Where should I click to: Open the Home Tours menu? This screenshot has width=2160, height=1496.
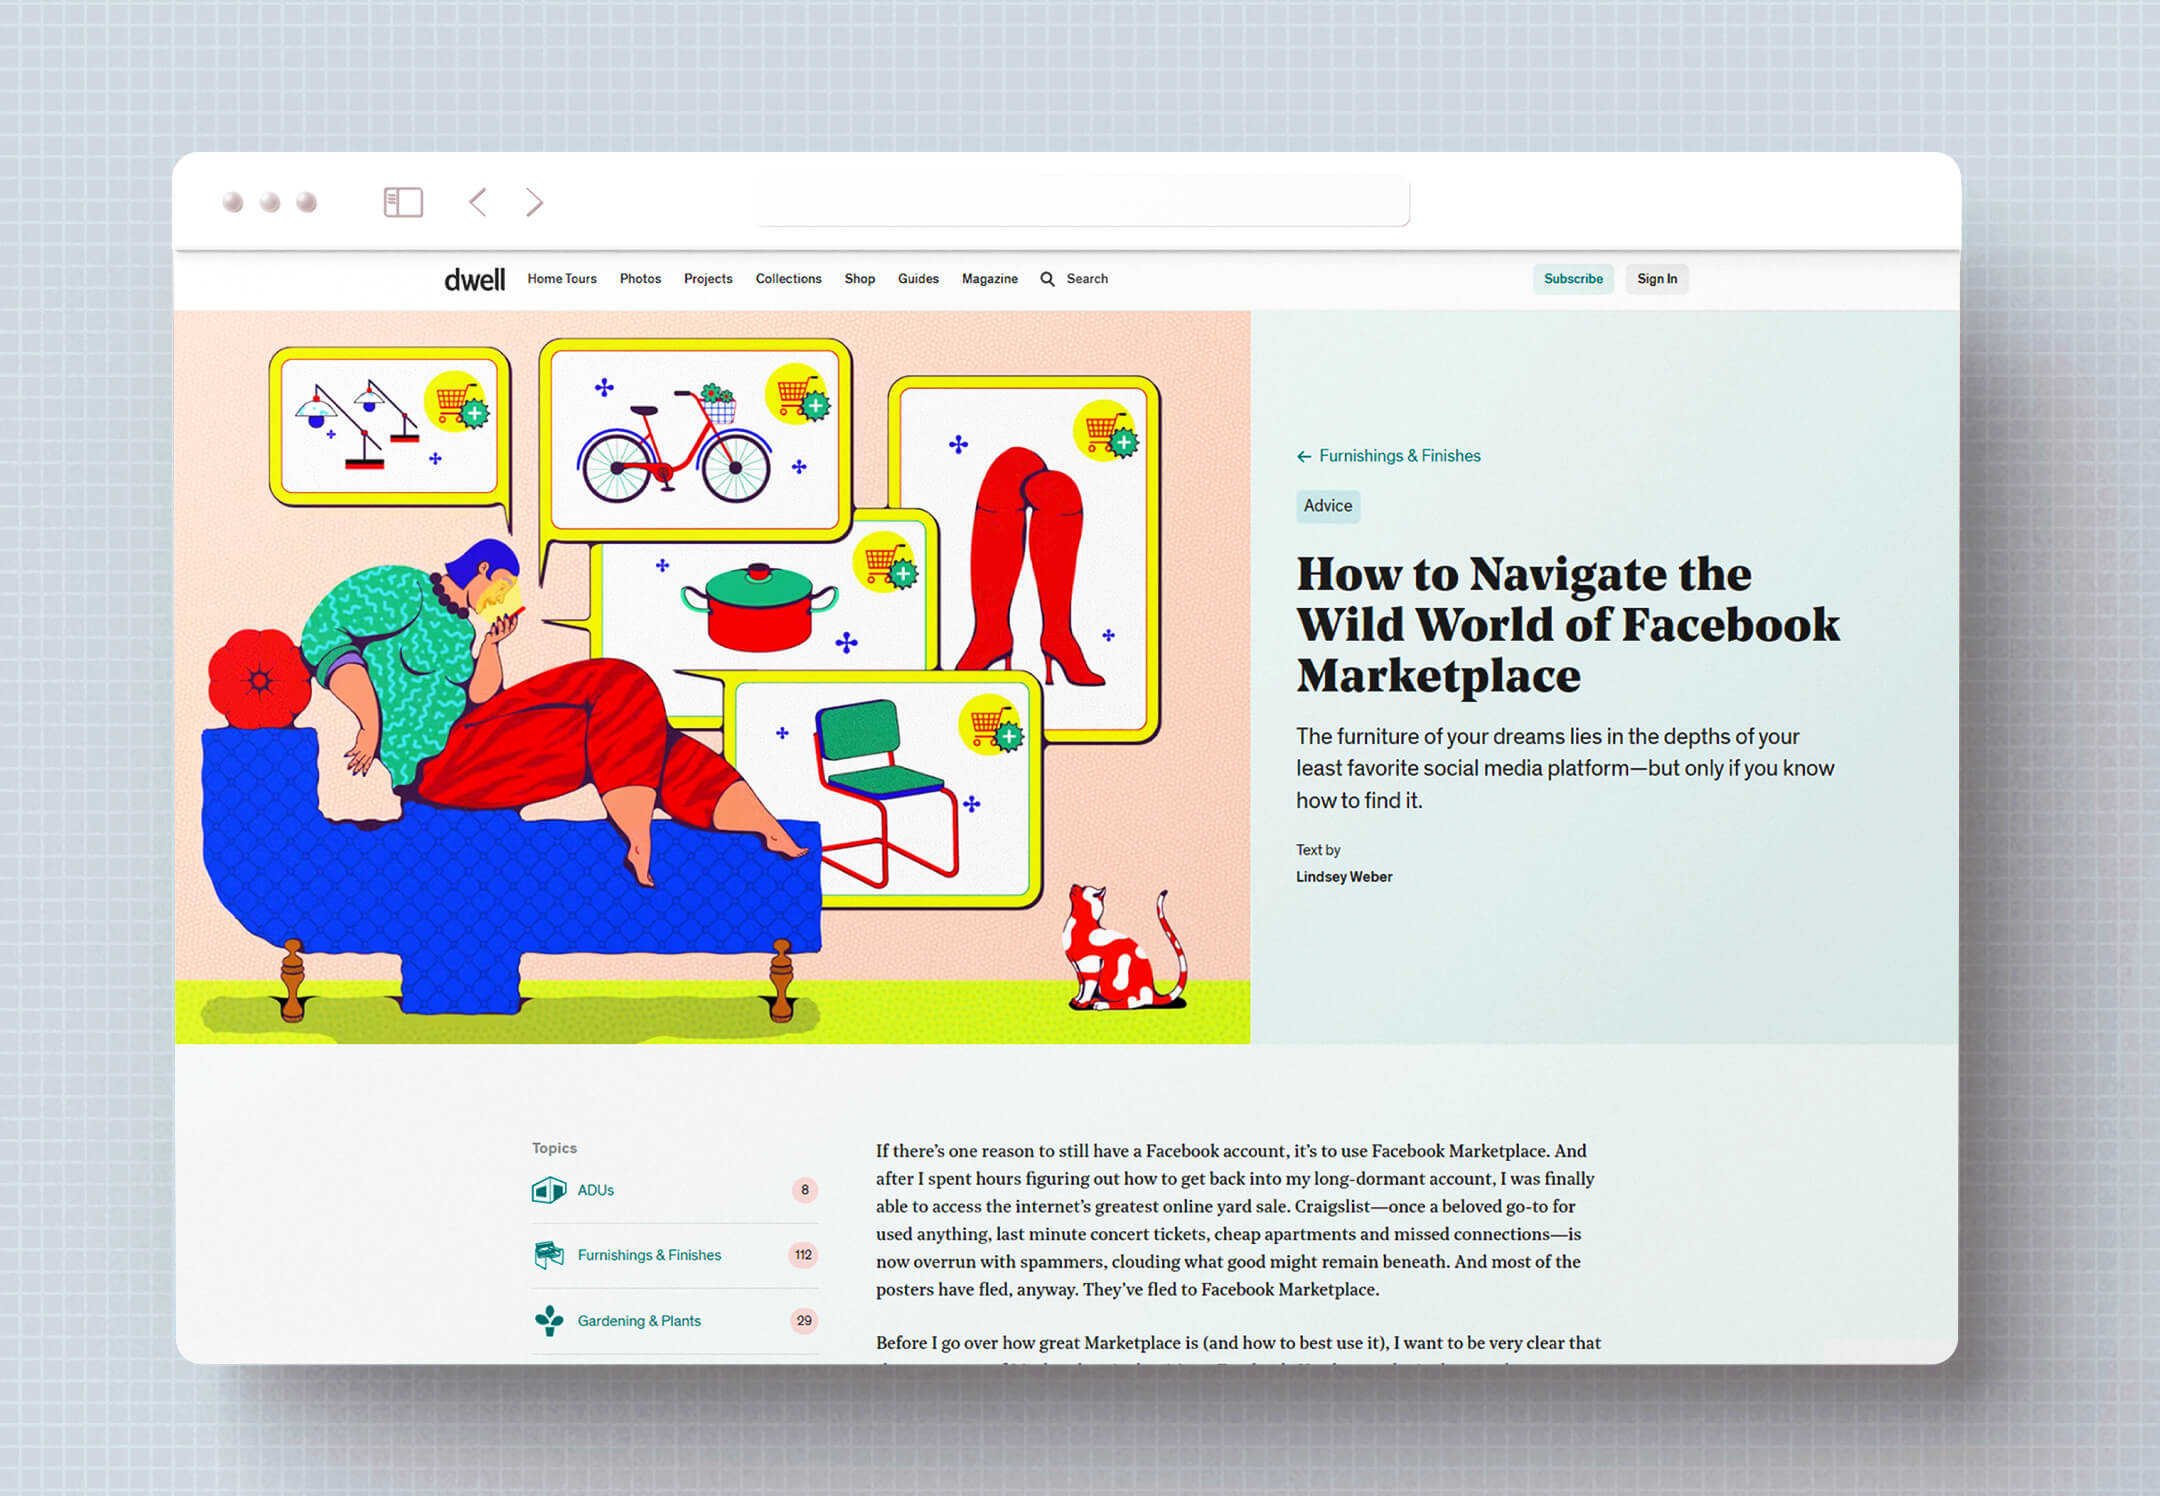(562, 279)
